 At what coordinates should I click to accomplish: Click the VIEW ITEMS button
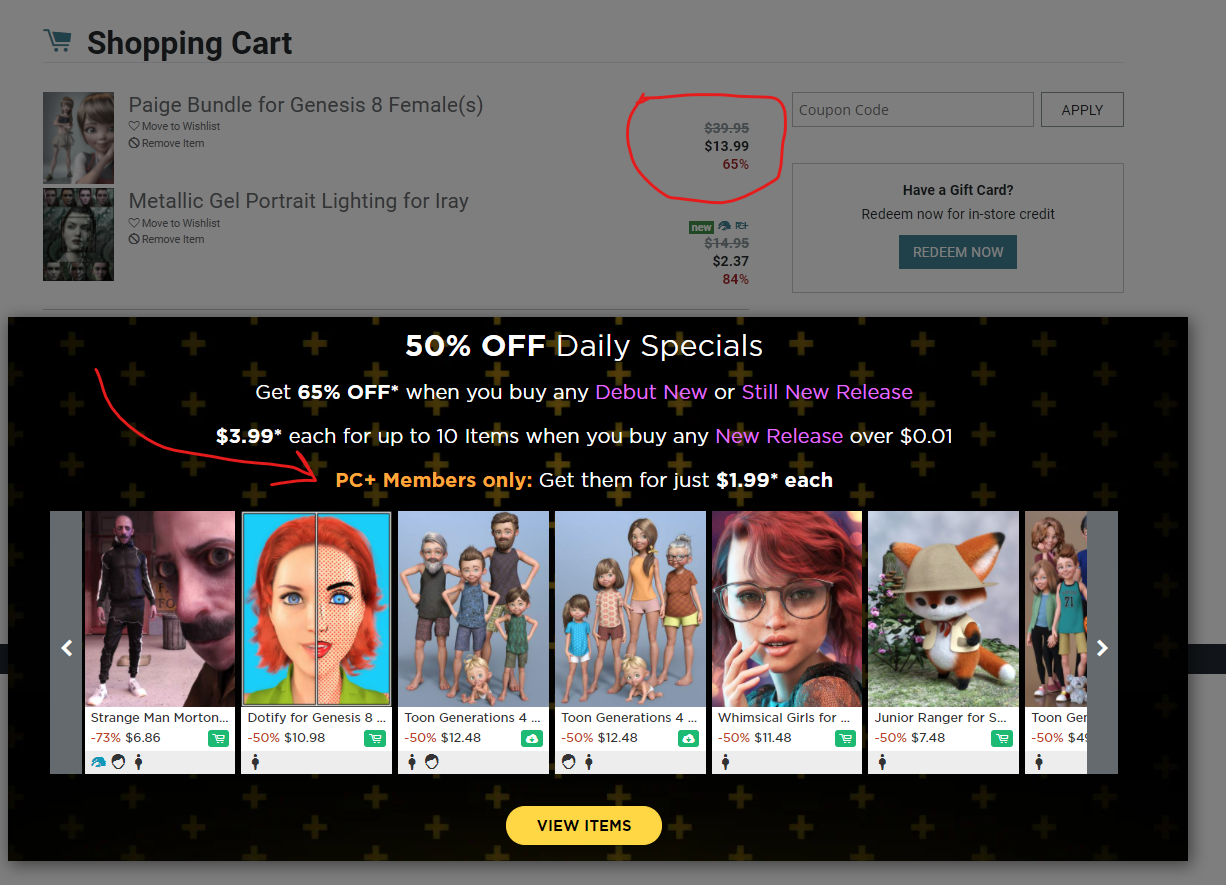tap(584, 825)
